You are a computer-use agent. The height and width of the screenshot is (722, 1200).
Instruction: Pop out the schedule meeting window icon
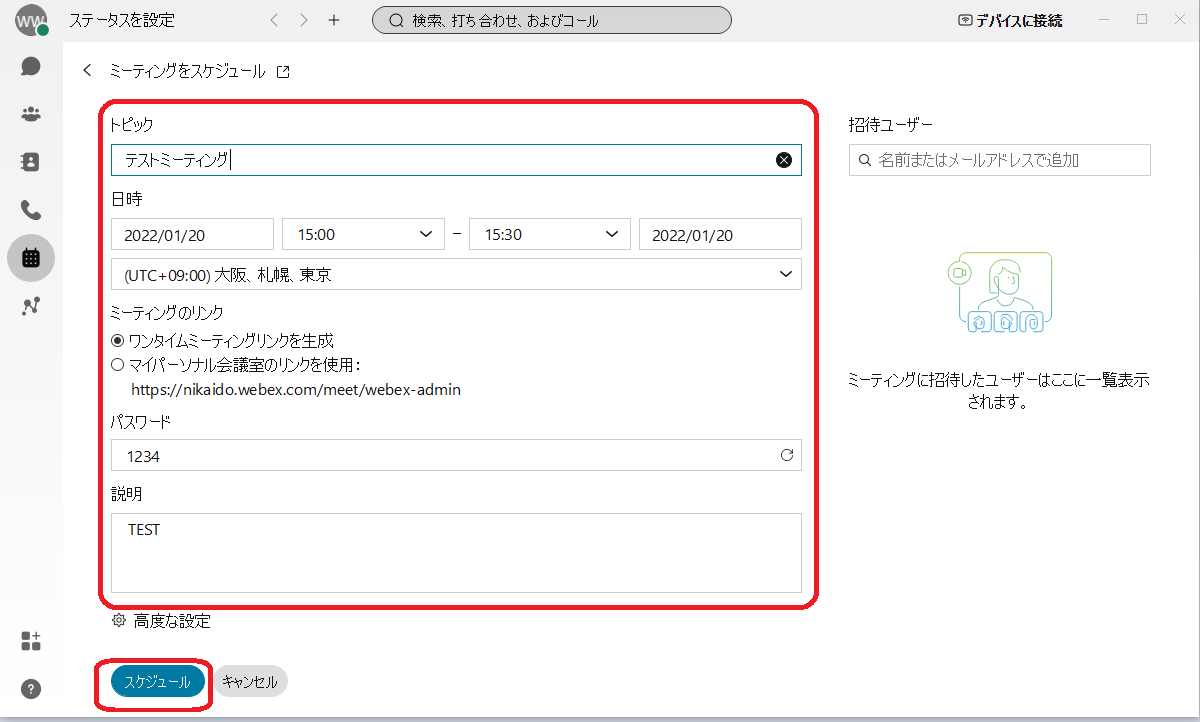click(x=283, y=71)
